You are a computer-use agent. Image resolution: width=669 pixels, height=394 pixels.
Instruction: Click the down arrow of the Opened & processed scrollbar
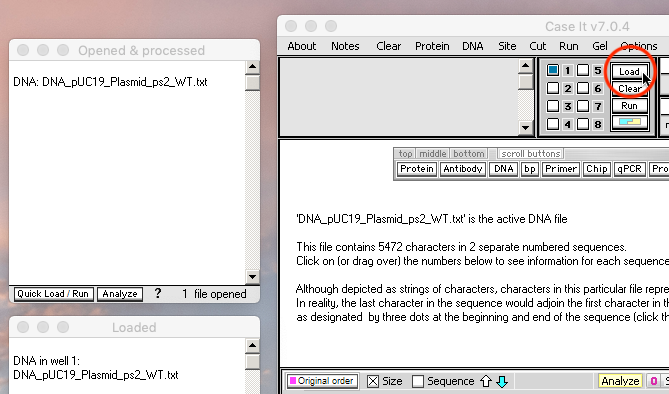253,277
